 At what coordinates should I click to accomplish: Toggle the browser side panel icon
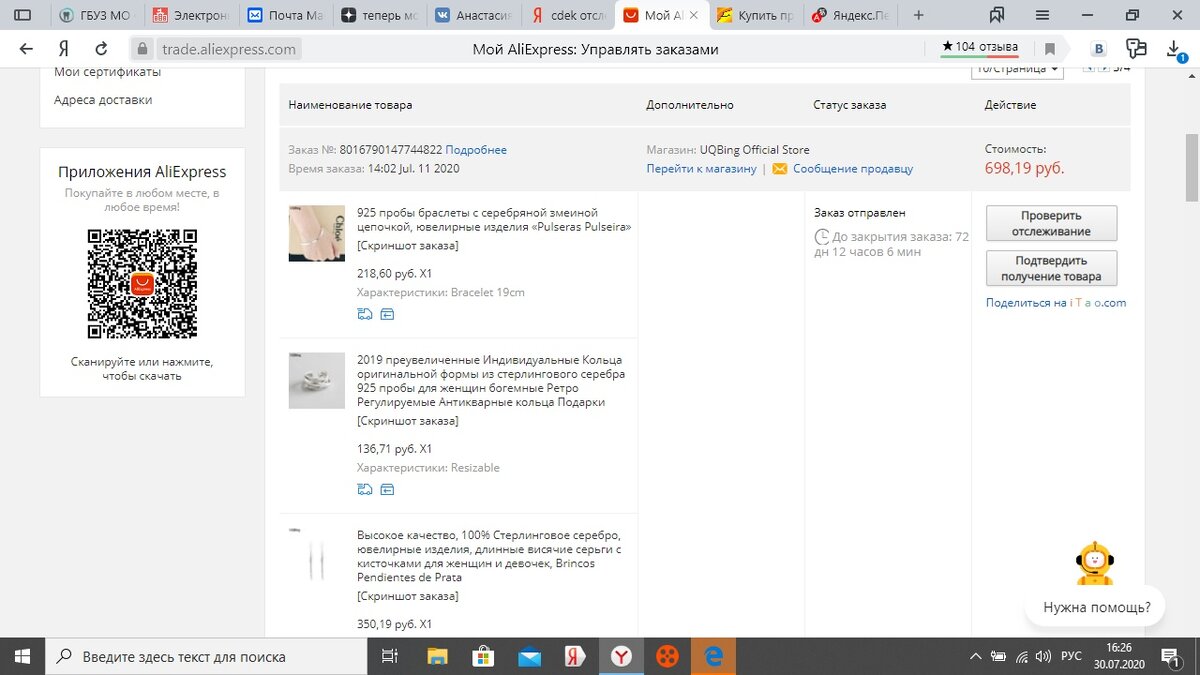pos(22,15)
